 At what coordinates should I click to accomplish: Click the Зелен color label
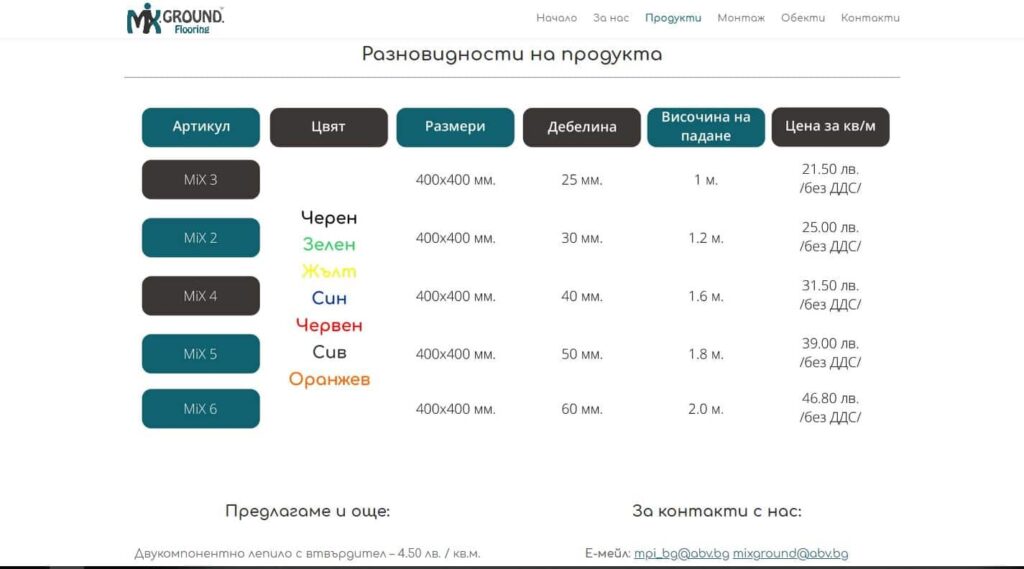[x=329, y=245]
